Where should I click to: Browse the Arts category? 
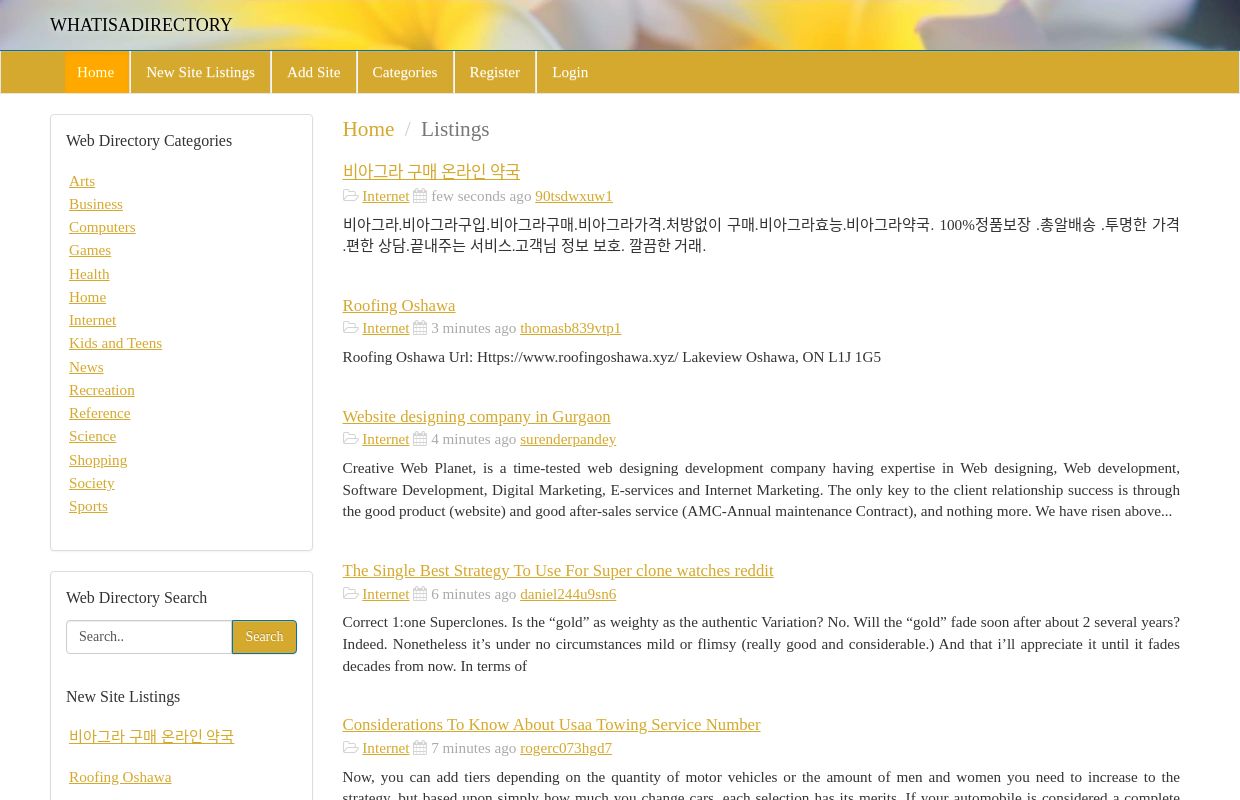(x=82, y=181)
